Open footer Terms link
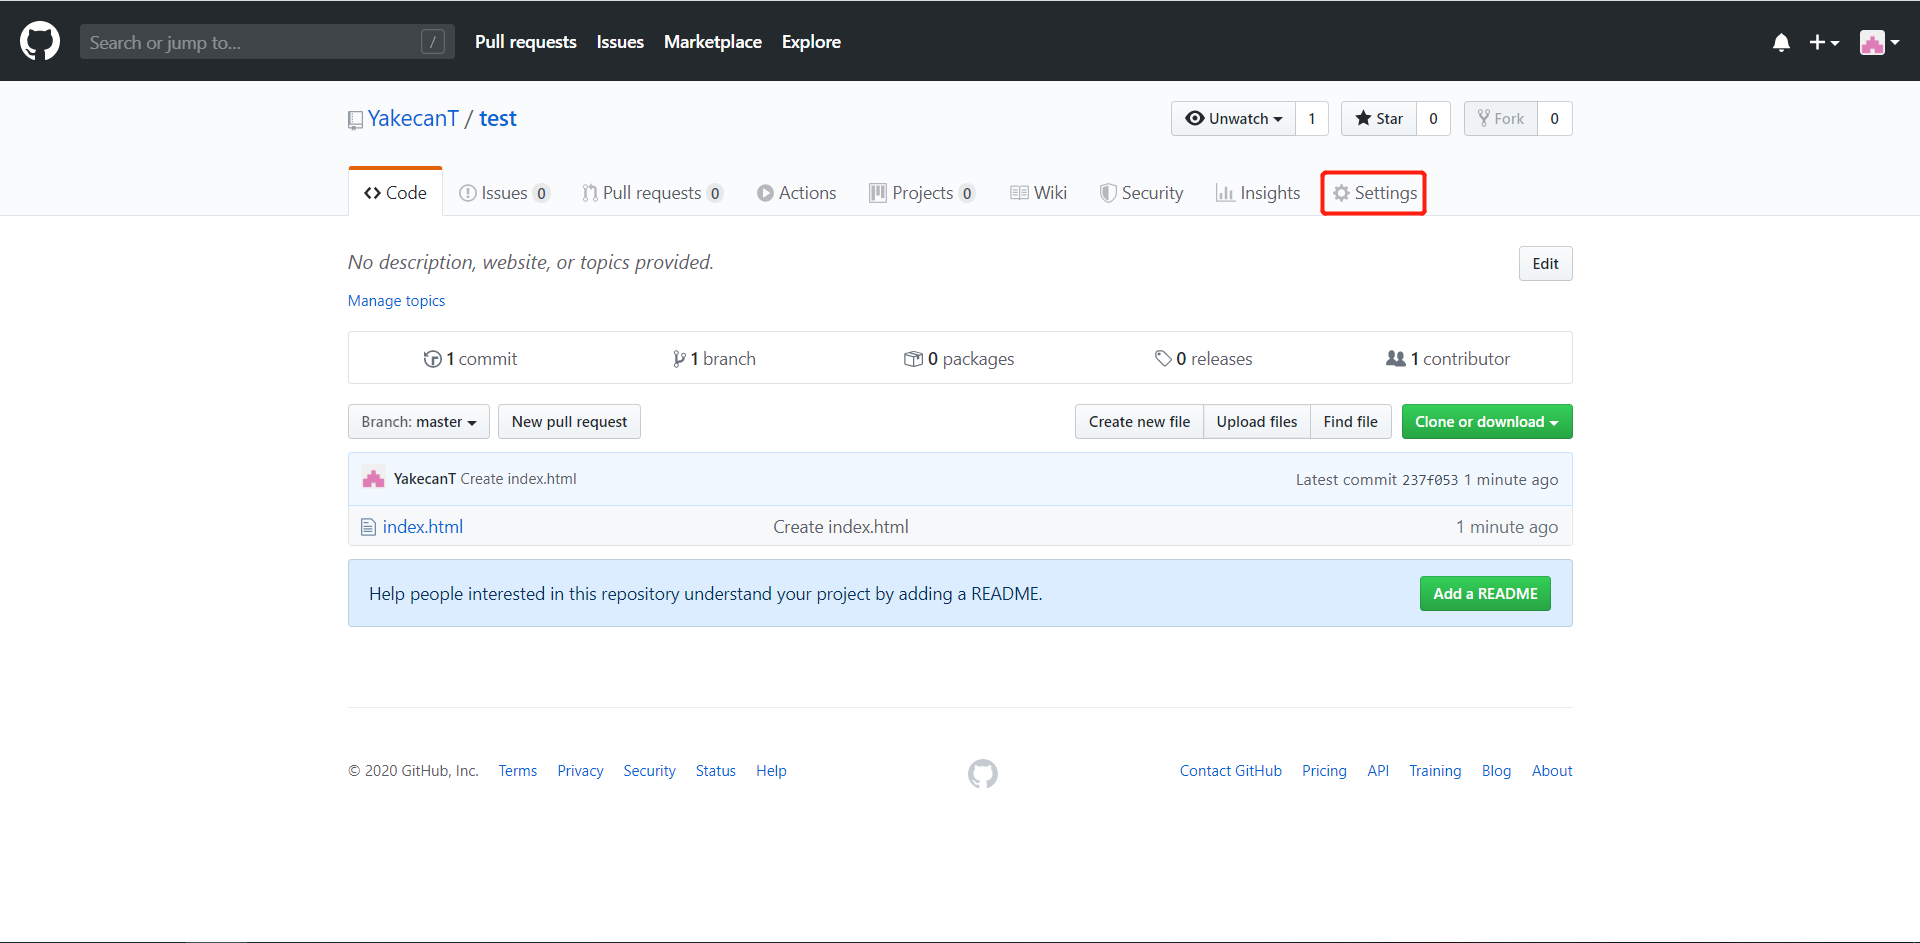The height and width of the screenshot is (943, 1920). point(518,771)
